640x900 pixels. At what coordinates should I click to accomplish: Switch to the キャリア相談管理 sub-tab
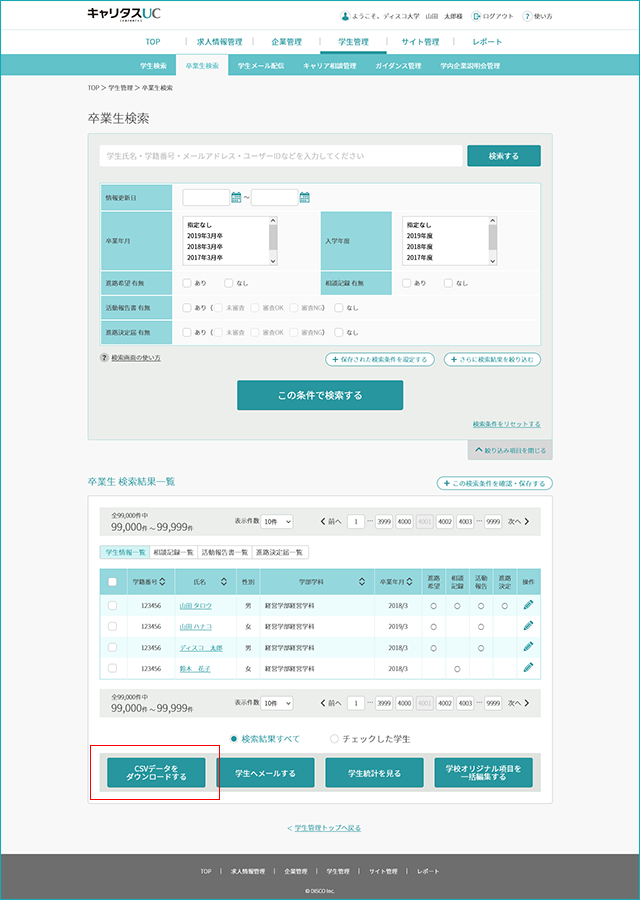(x=329, y=66)
